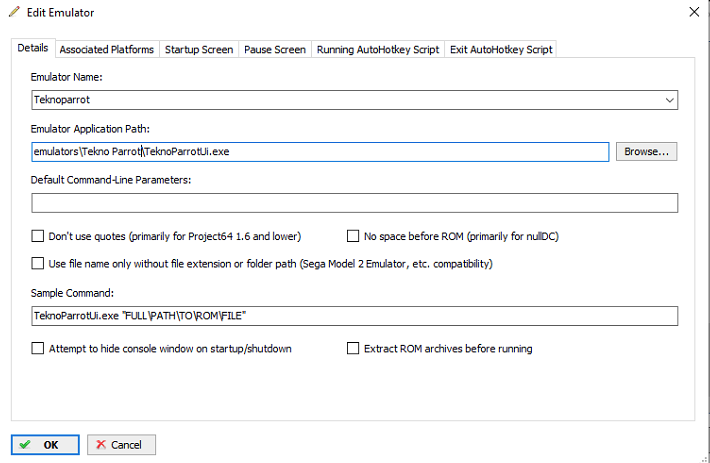The width and height of the screenshot is (710, 463).
Task: Open the Startup Screen tab
Action: click(199, 49)
